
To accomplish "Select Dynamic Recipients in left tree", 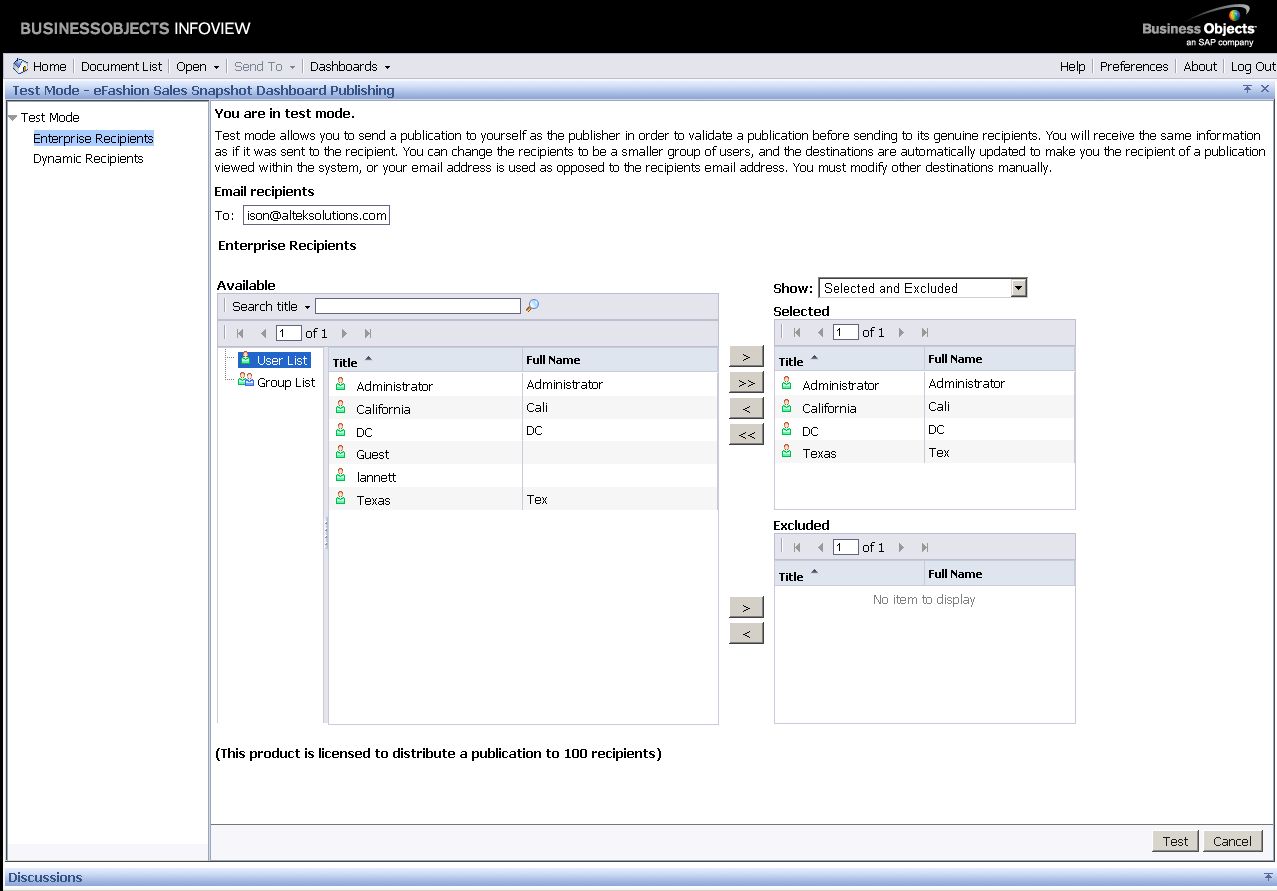I will click(x=88, y=158).
